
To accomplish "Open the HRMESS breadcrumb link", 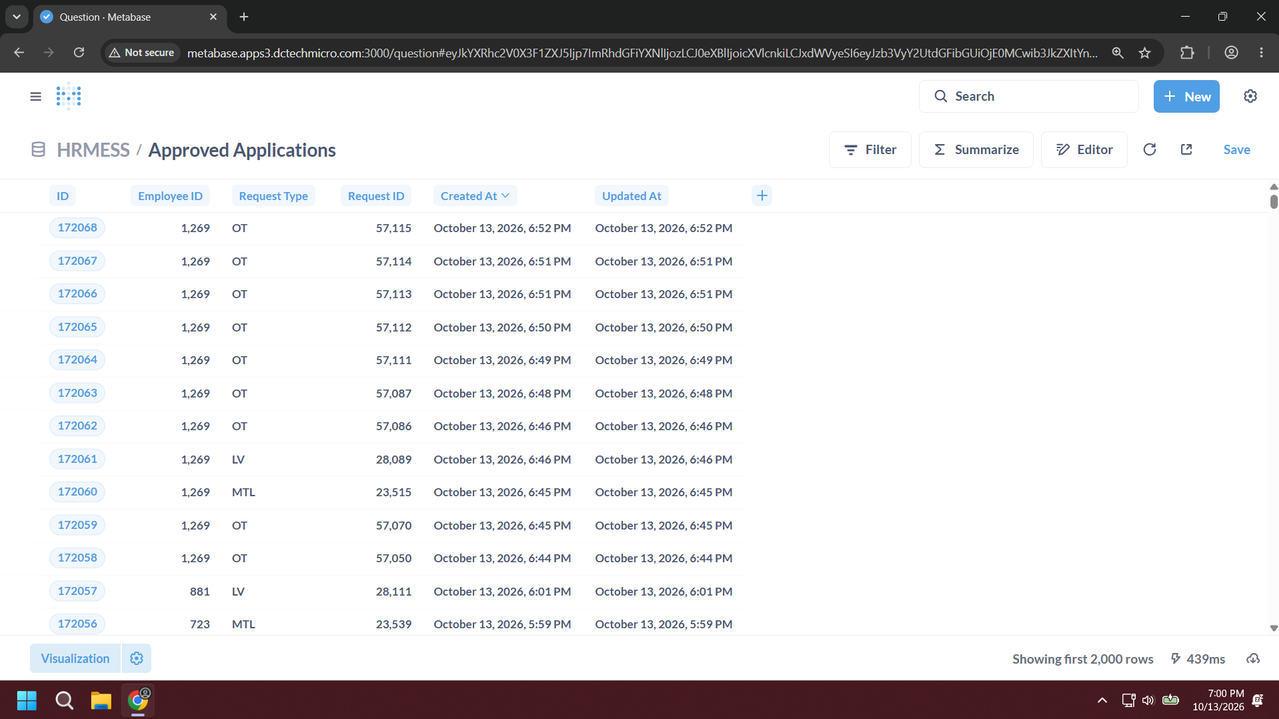I will pos(93,150).
